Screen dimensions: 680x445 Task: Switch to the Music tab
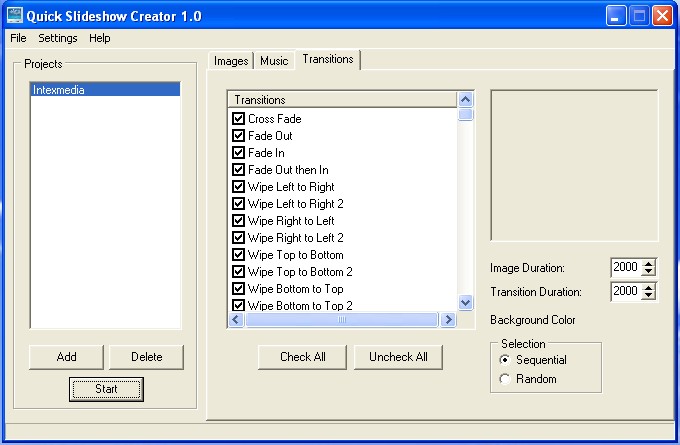point(274,61)
